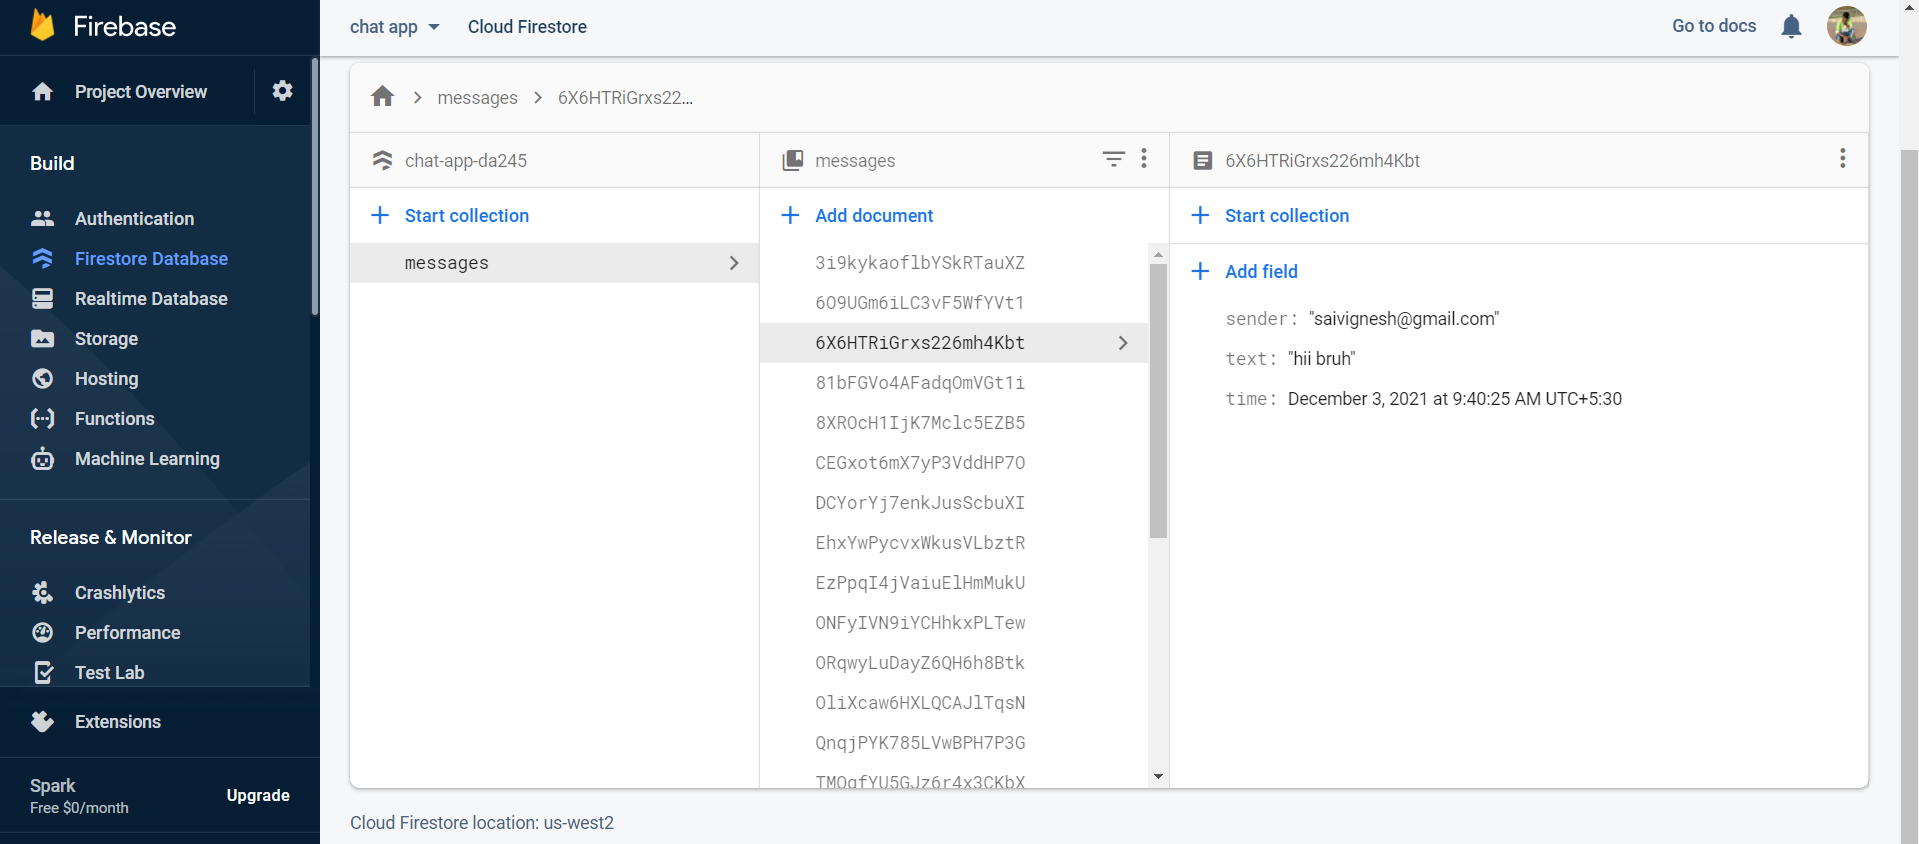Click the document icon beside 6X6HTRiGrxs226mh4Kbt header
The height and width of the screenshot is (844, 1919).
tap(1203, 160)
